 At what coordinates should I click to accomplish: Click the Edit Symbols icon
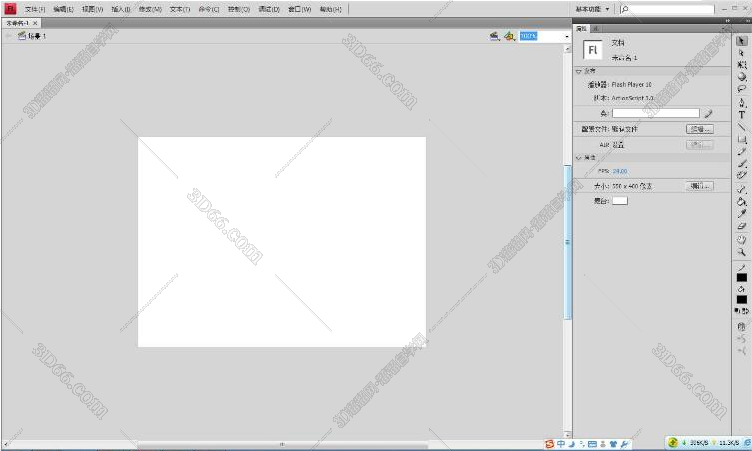509,36
